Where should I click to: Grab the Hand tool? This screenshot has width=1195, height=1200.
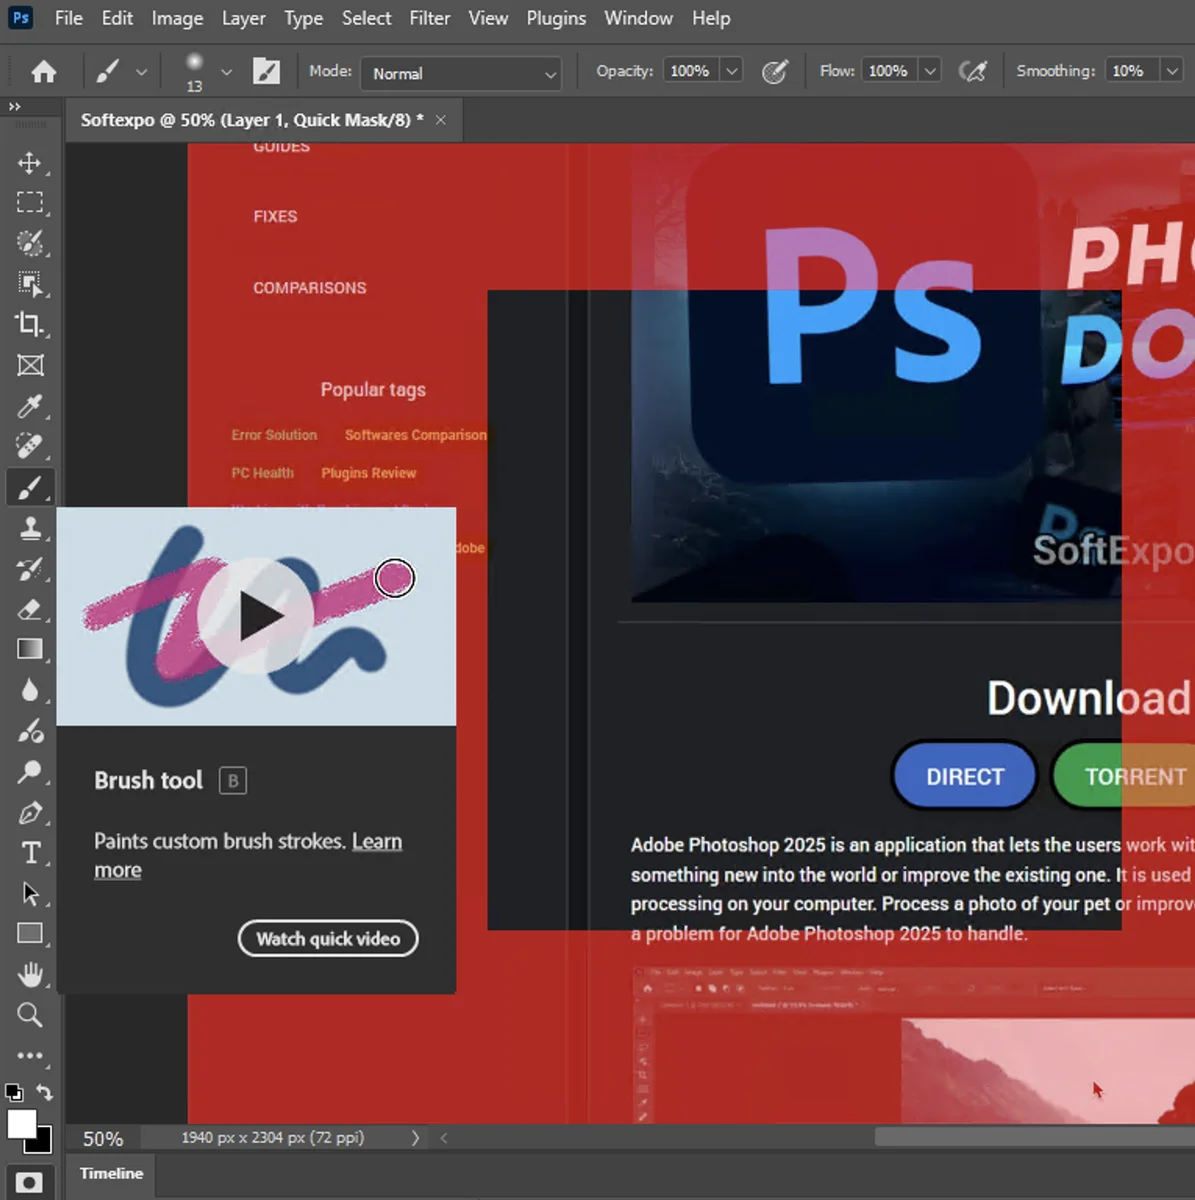[x=30, y=974]
